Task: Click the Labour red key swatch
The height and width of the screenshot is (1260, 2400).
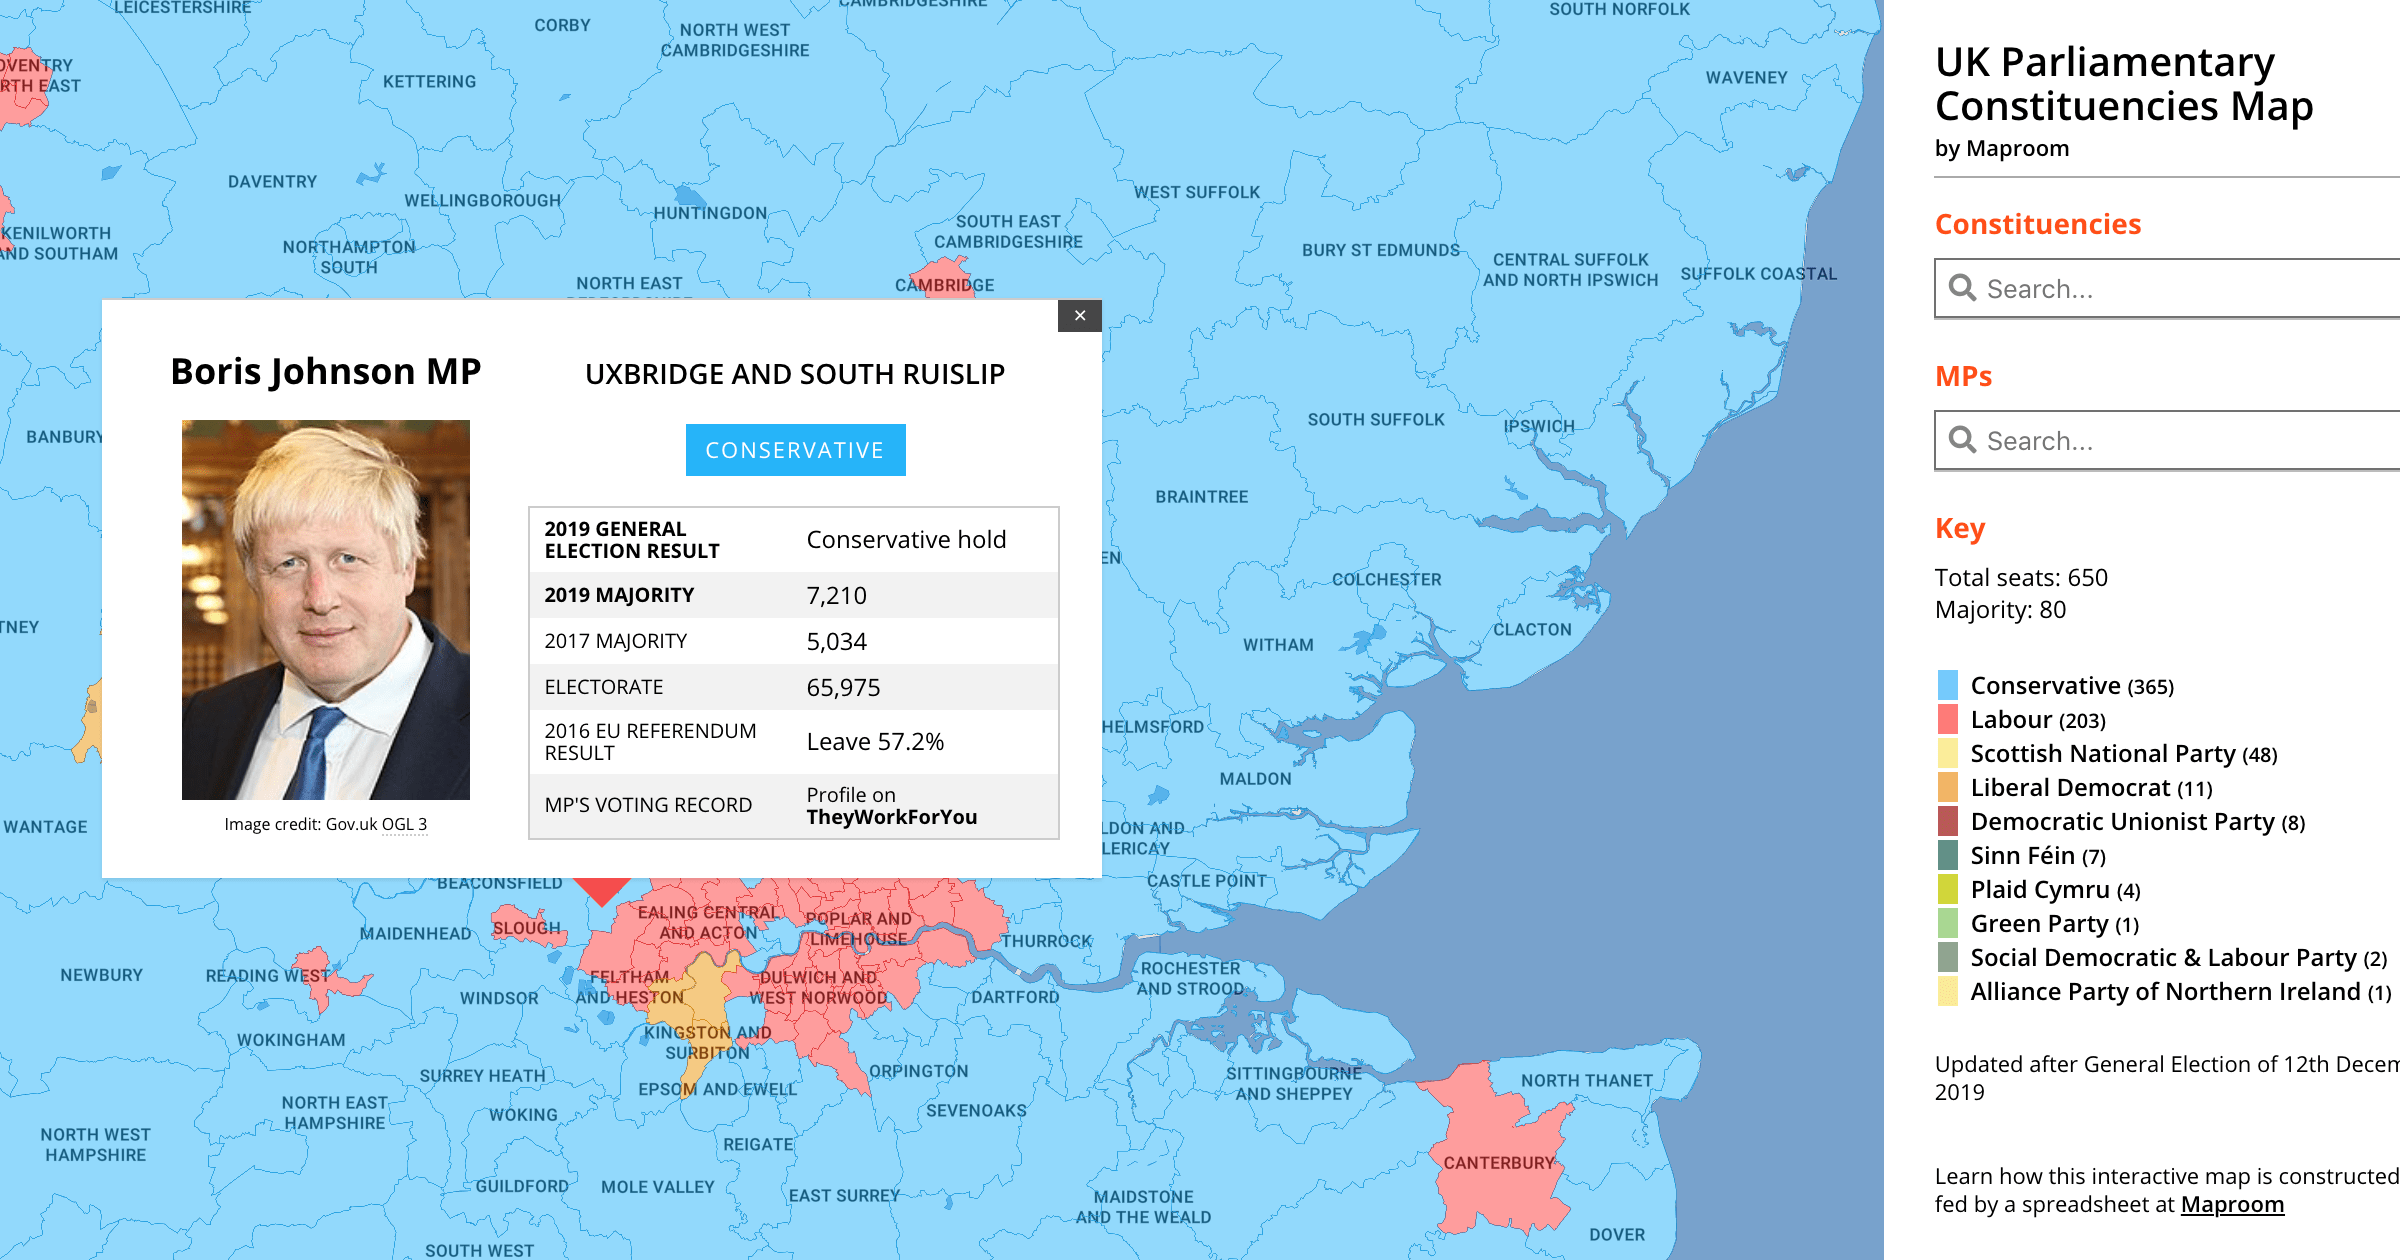Action: (1947, 719)
